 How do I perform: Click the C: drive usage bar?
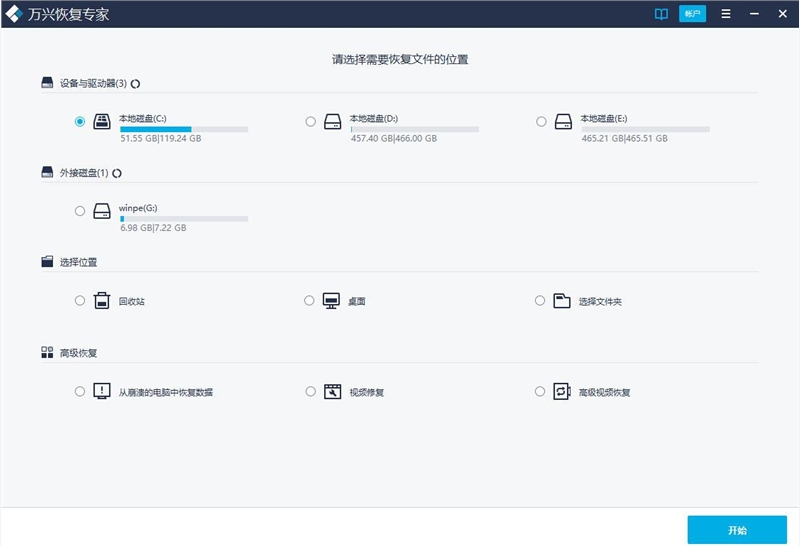coord(184,130)
